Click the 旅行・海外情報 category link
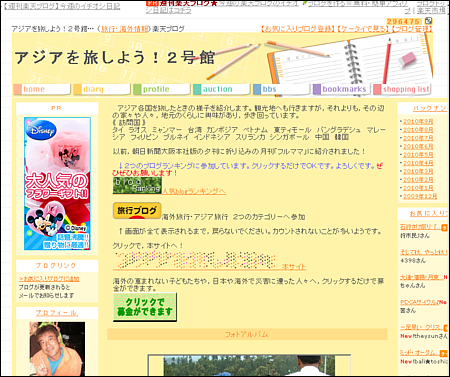Image resolution: width=450 pixels, height=377 pixels. click(x=125, y=29)
